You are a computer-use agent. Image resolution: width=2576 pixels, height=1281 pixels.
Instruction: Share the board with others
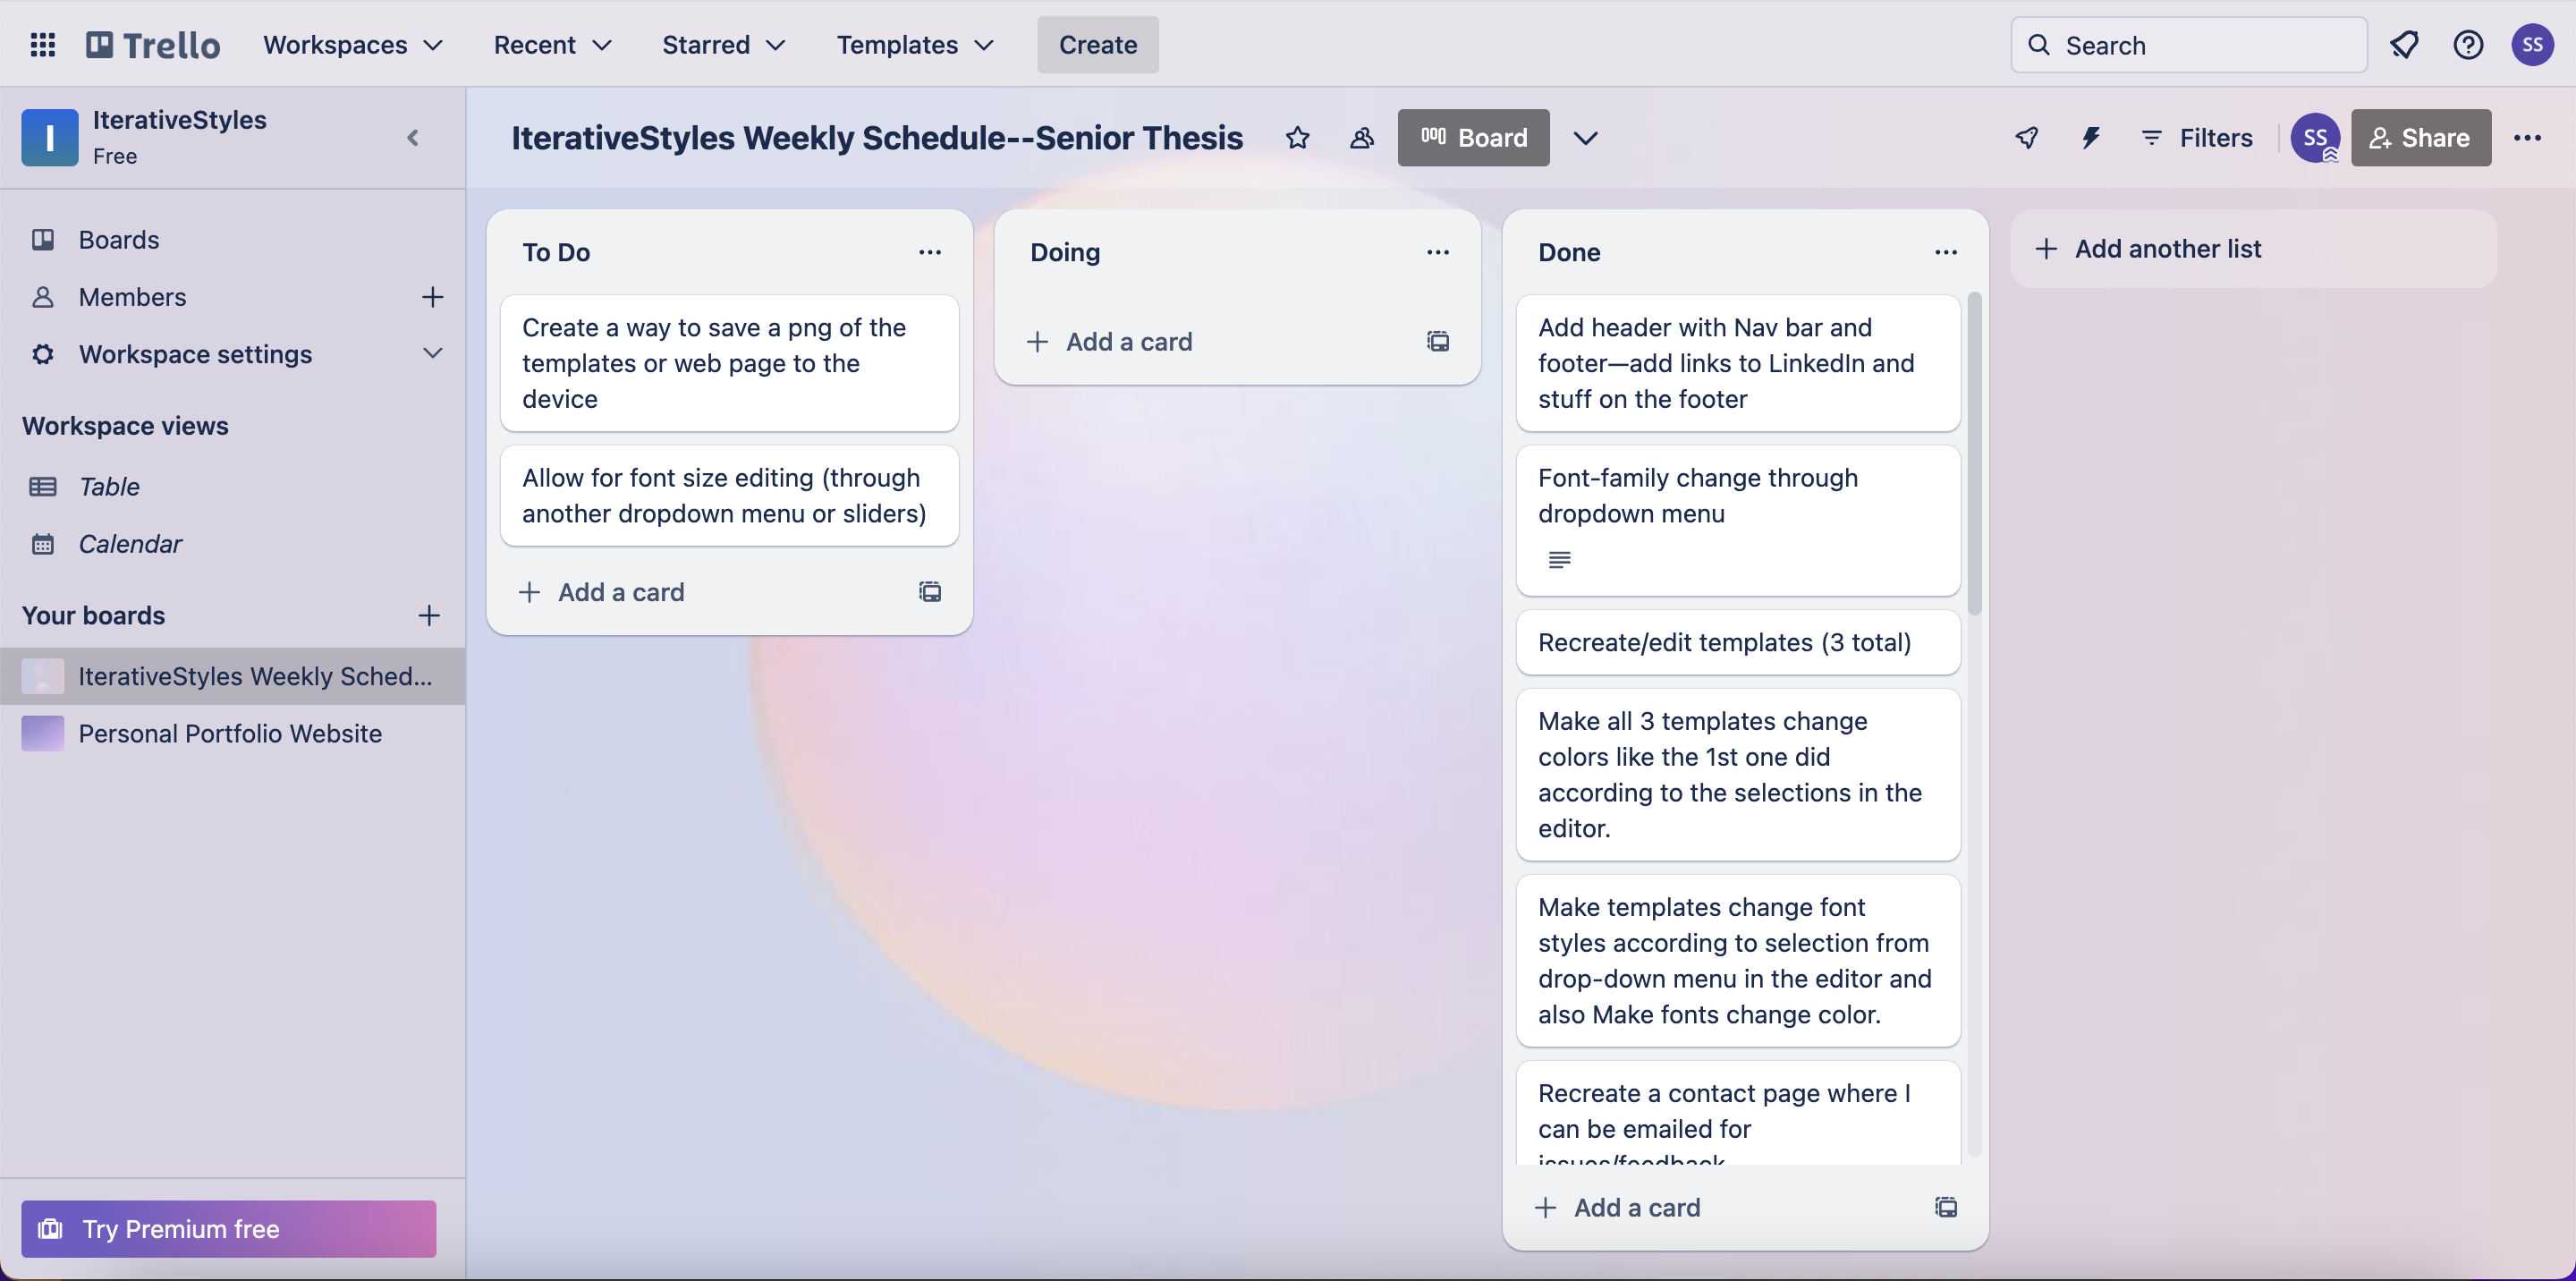click(x=2421, y=138)
